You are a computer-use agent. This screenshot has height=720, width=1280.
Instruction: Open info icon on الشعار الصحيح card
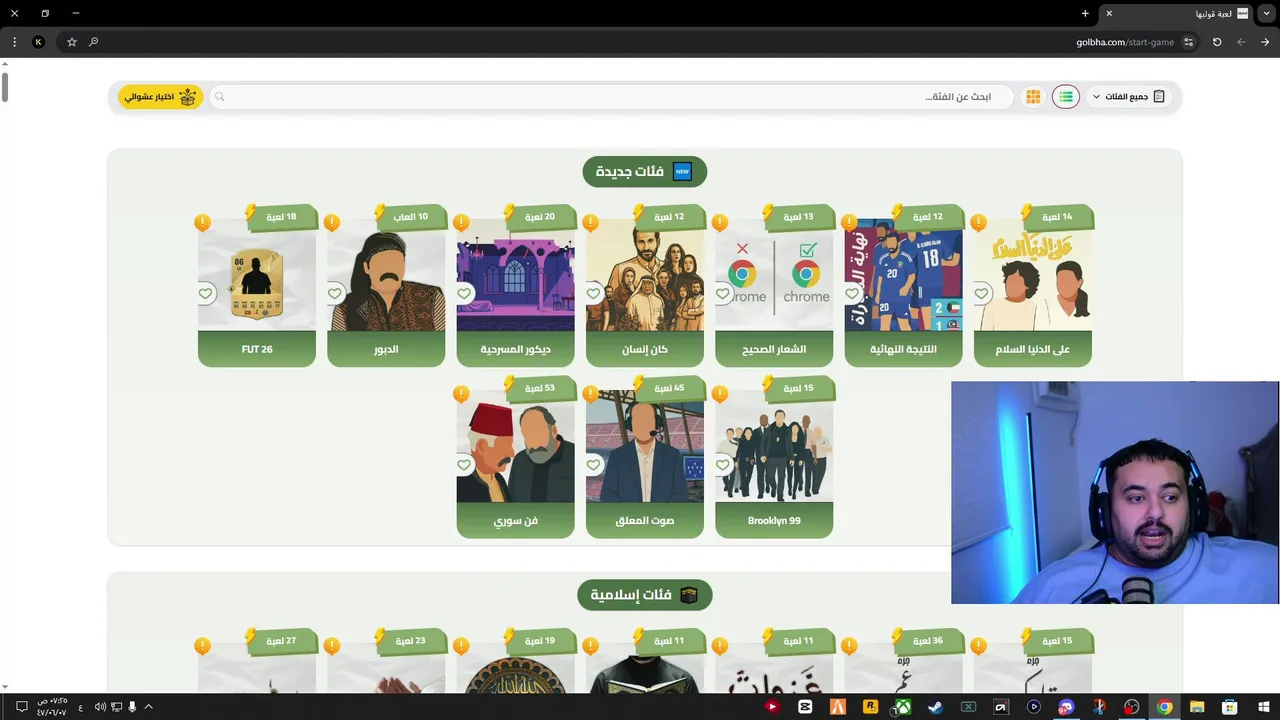[720, 222]
